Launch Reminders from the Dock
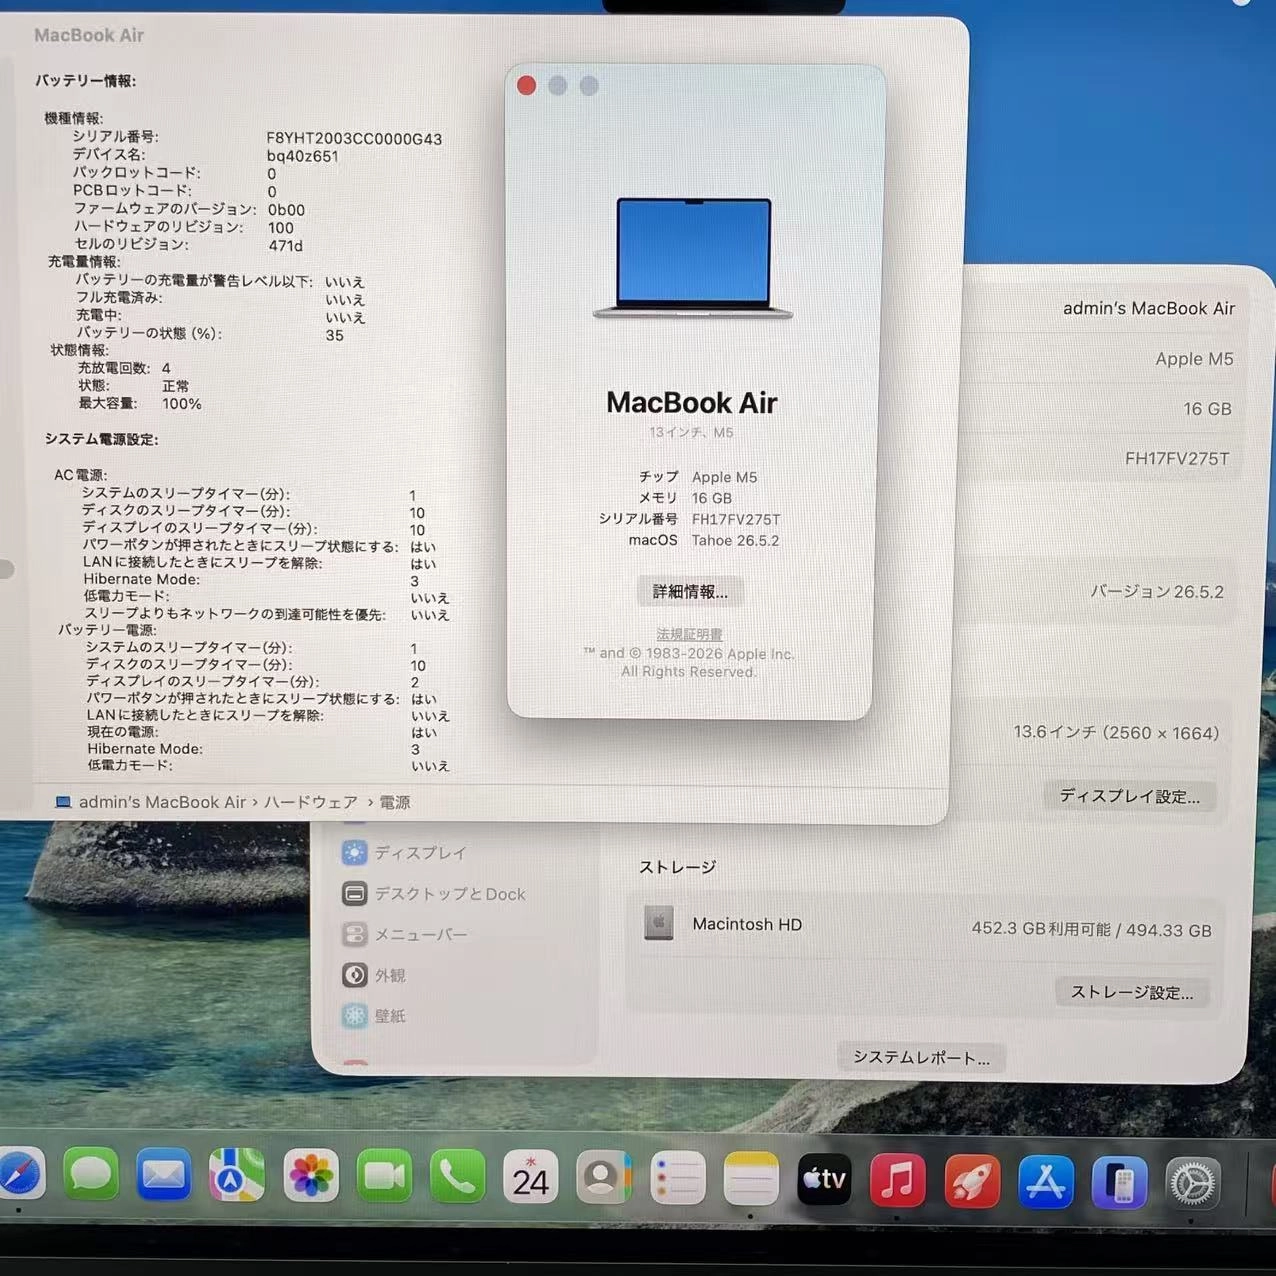Image resolution: width=1276 pixels, height=1276 pixels. 677,1179
